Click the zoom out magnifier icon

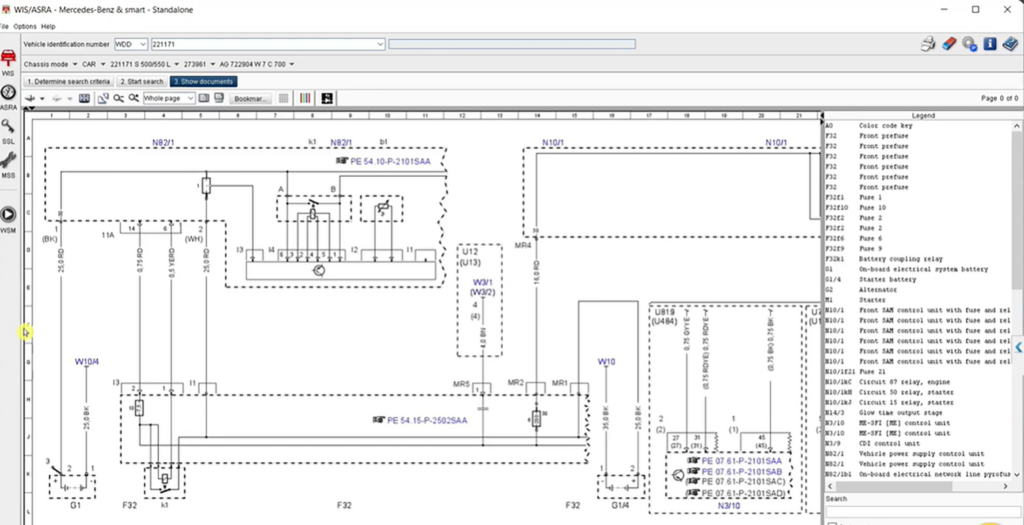118,99
